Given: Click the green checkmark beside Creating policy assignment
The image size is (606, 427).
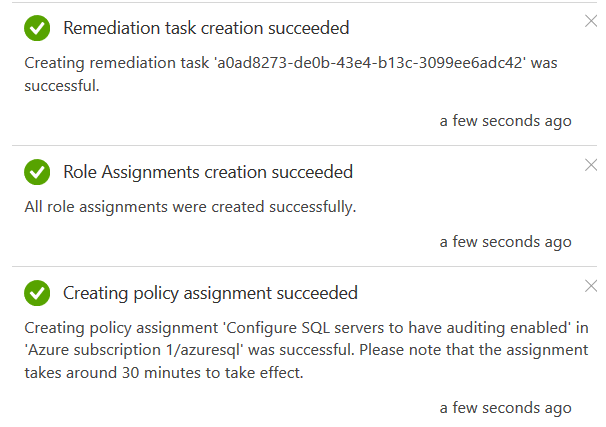Looking at the screenshot, I should click(x=37, y=294).
